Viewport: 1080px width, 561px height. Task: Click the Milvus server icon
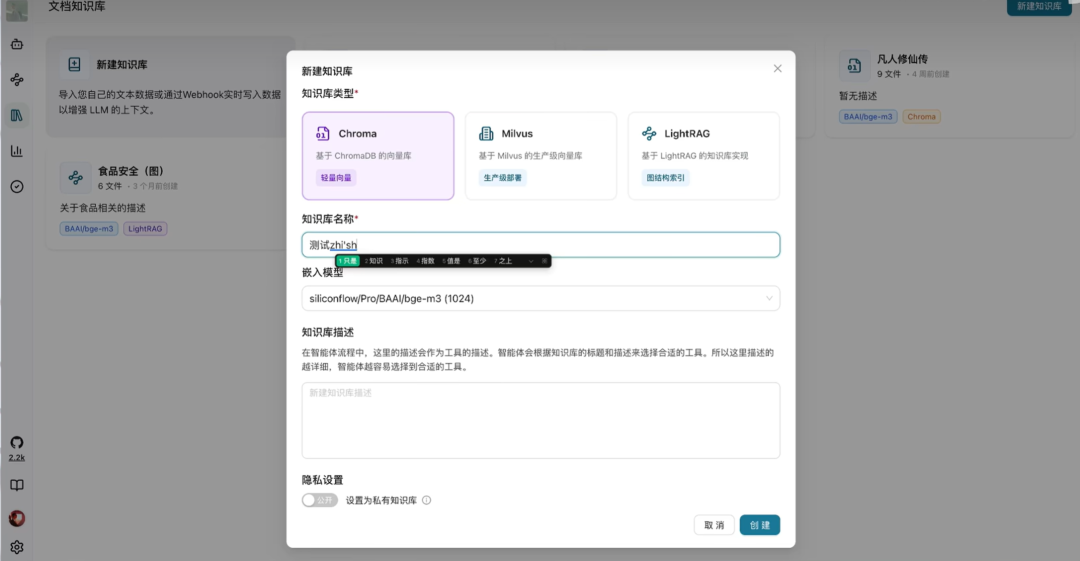[x=486, y=133]
